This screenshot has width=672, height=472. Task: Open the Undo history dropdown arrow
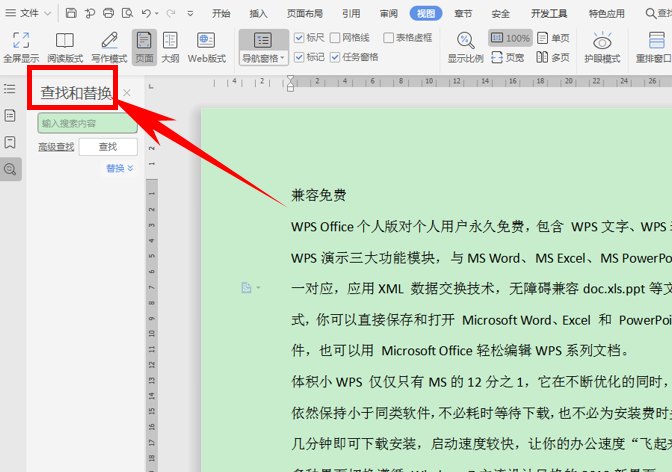[157, 14]
